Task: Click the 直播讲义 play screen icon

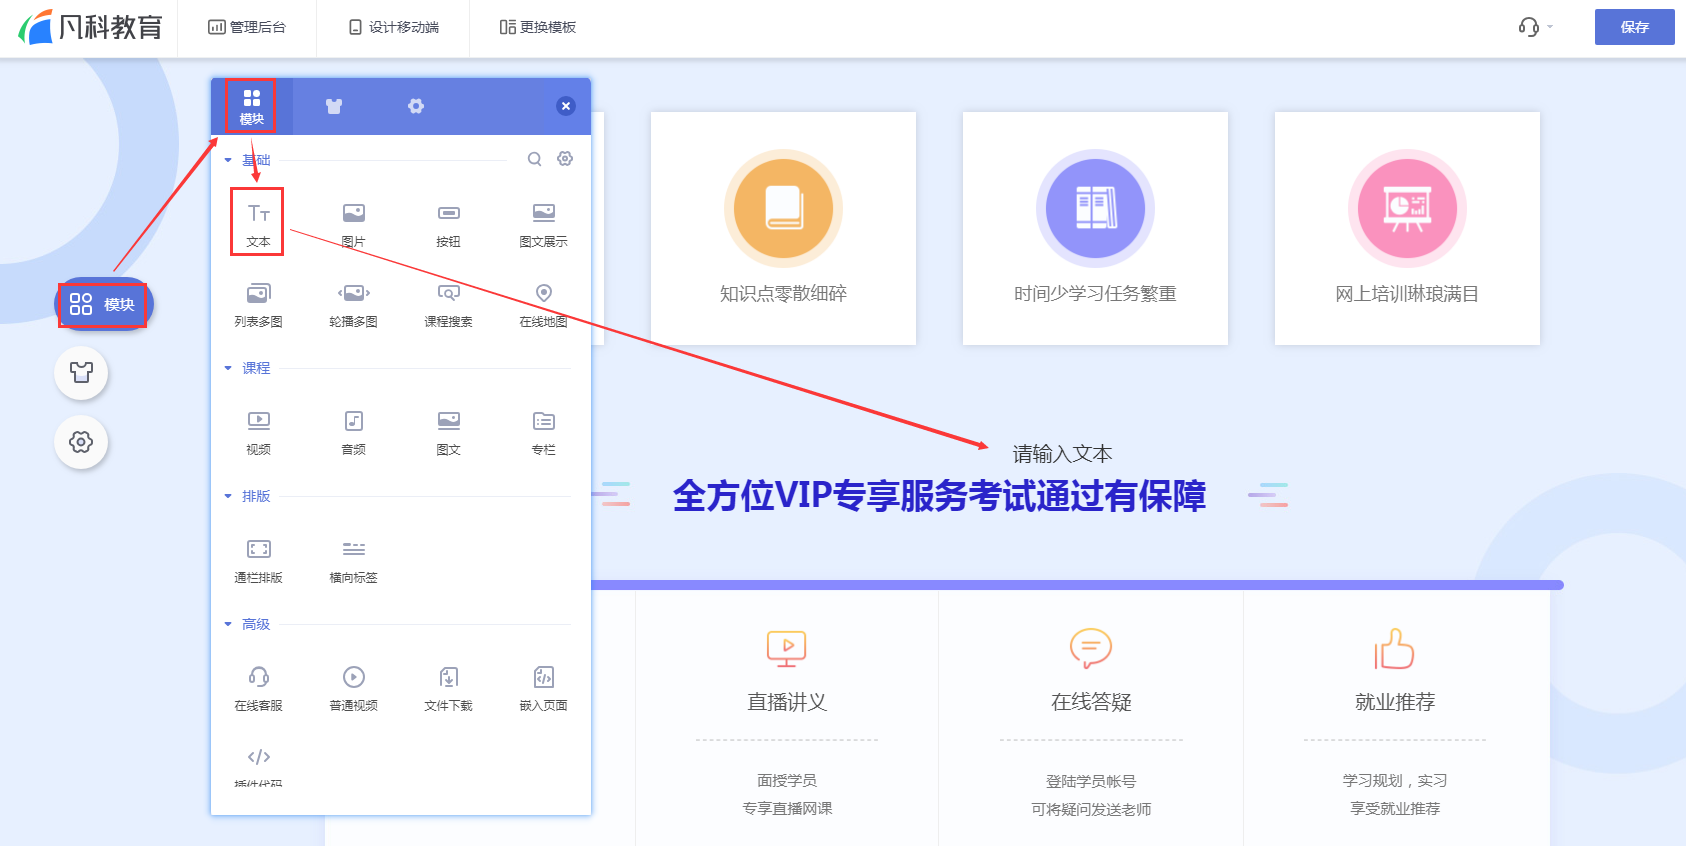Action: point(787,648)
